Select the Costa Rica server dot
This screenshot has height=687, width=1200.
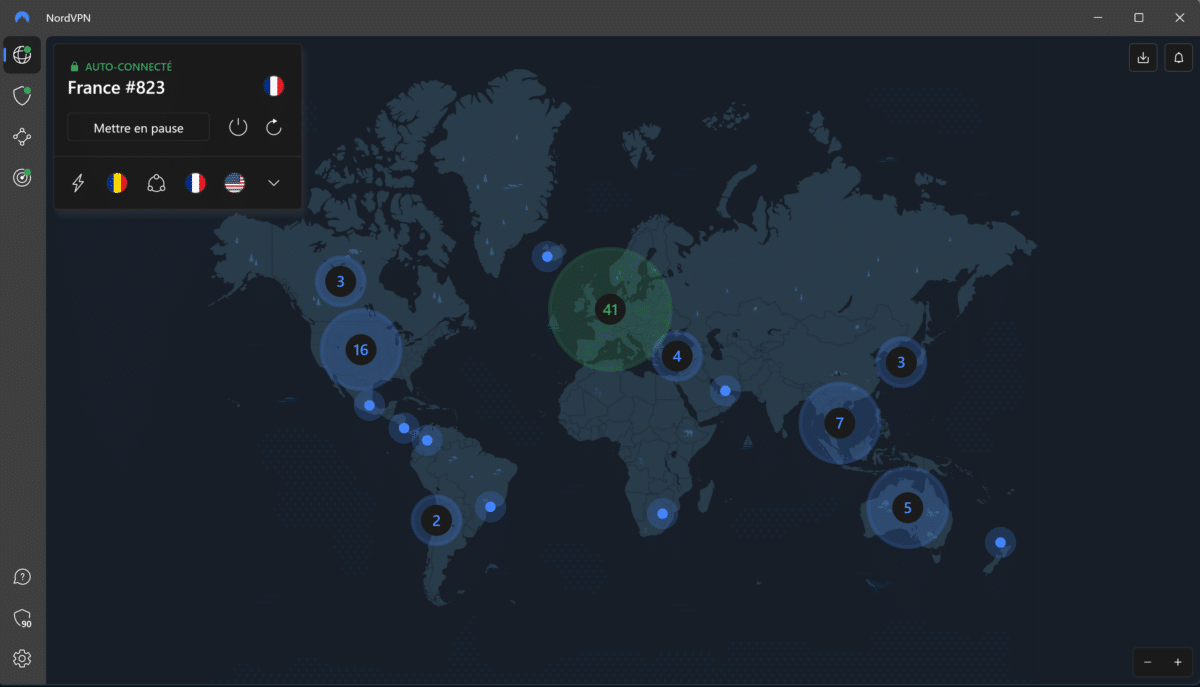tap(404, 428)
